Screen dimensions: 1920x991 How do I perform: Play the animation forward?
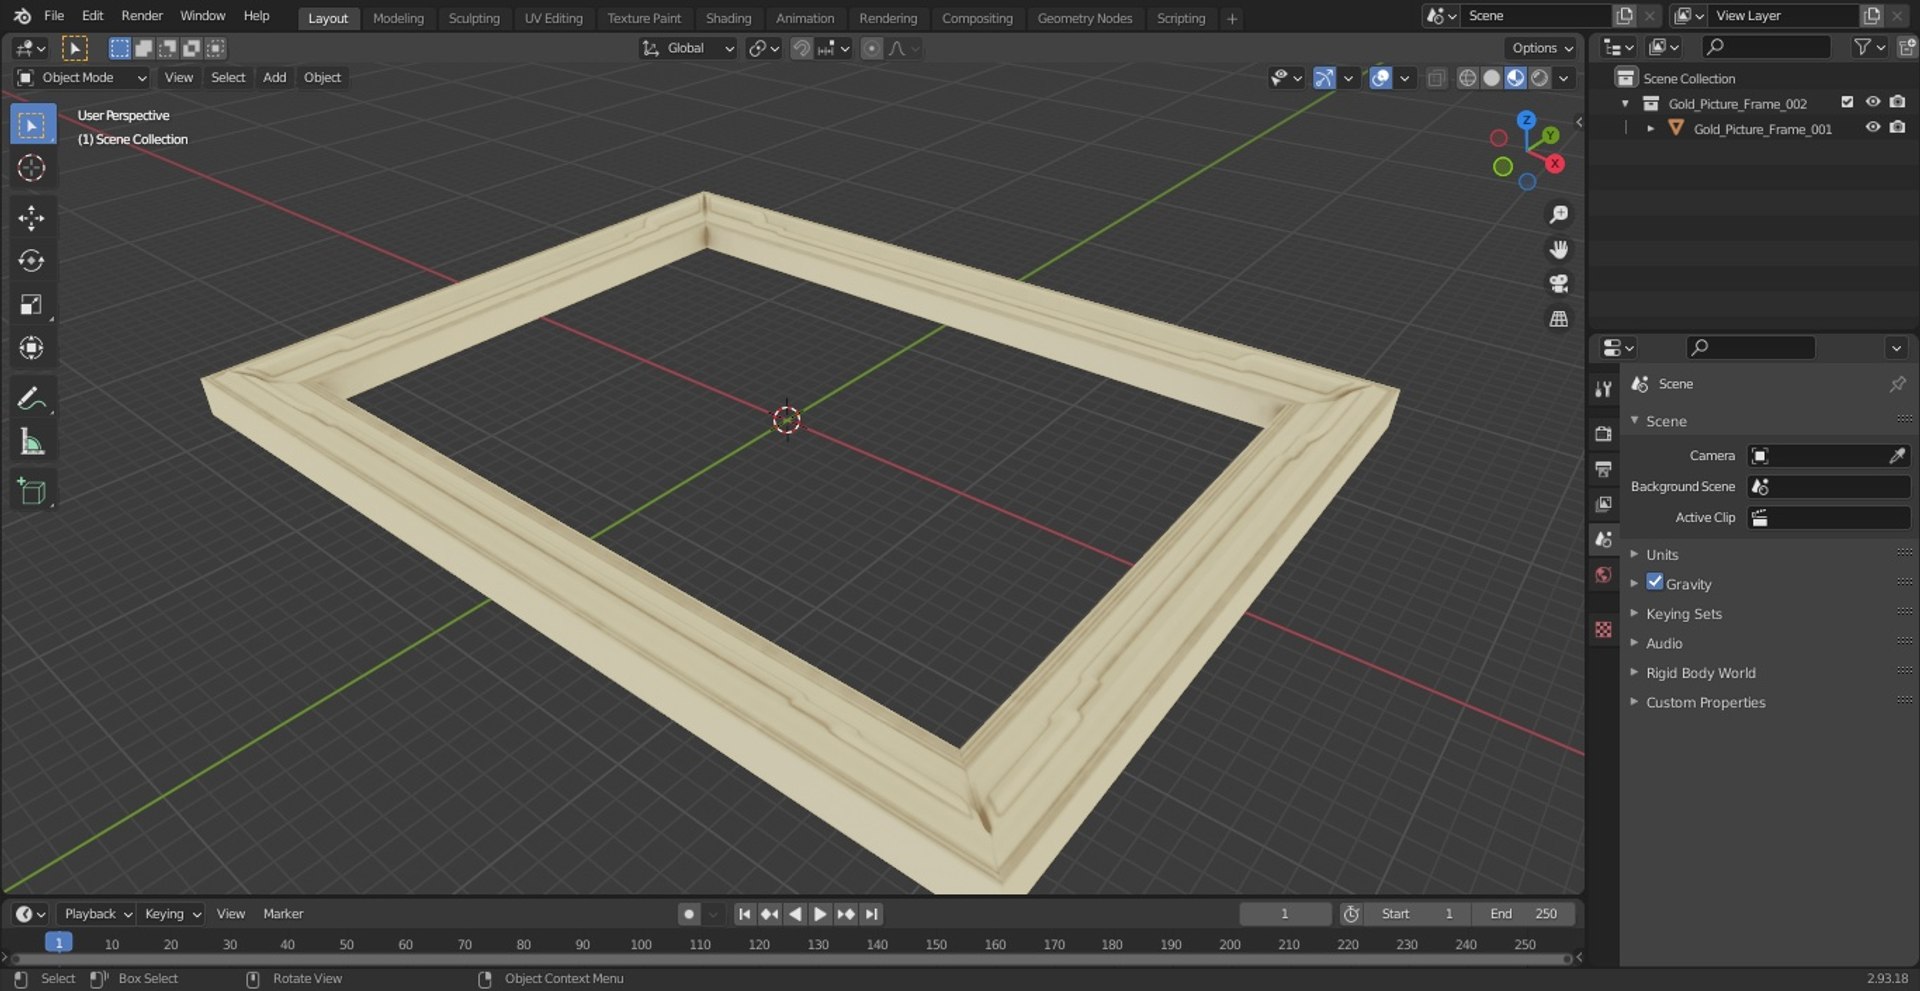click(x=820, y=914)
